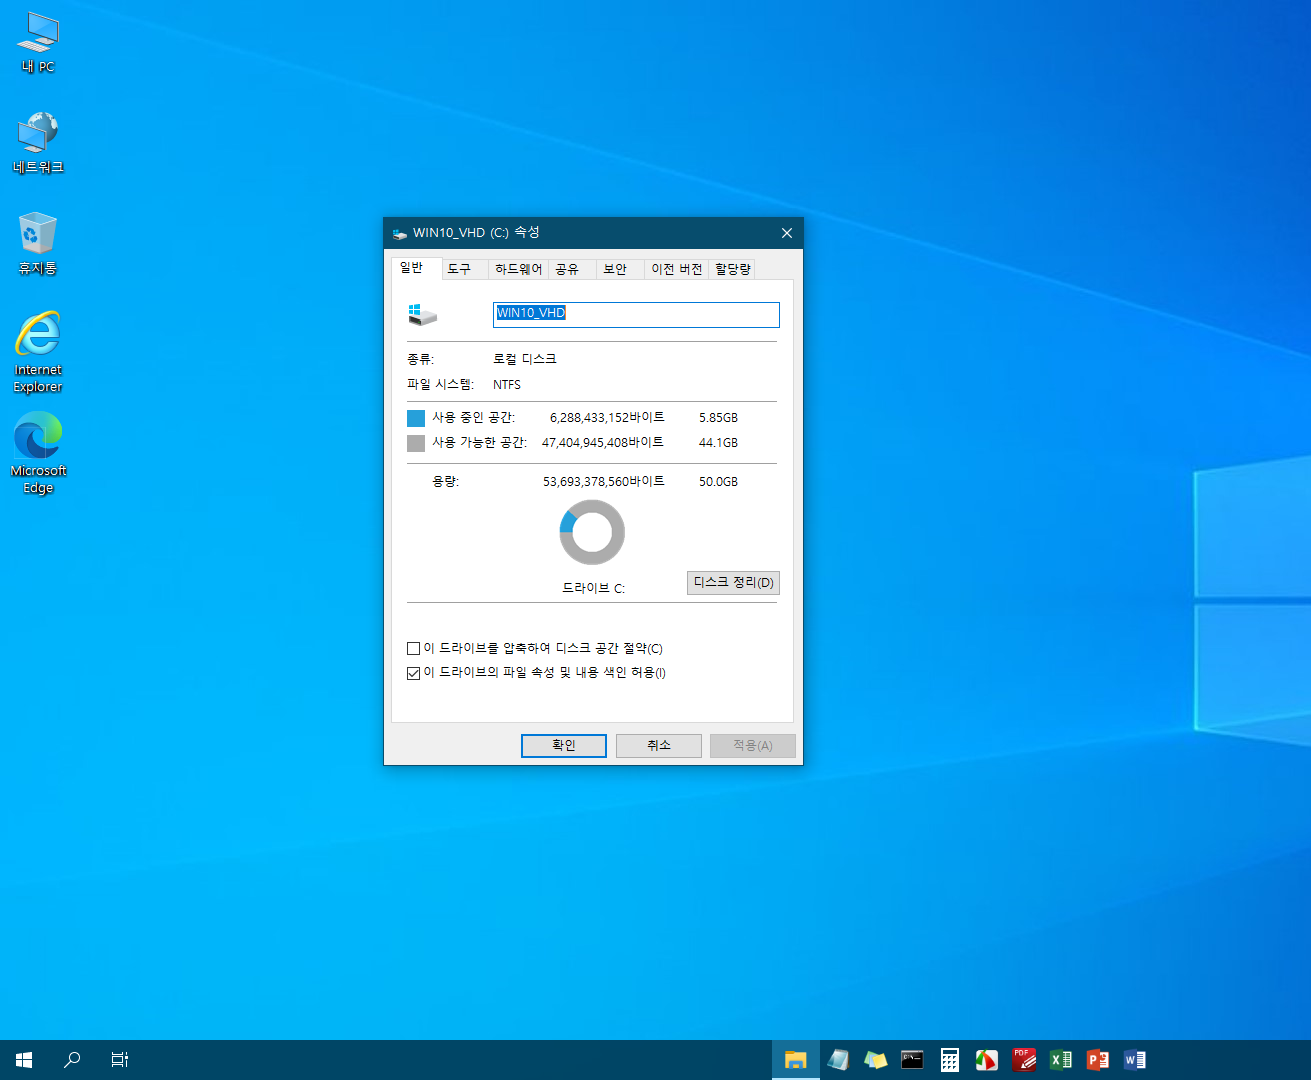This screenshot has width=1311, height=1080.
Task: Confirm with the 확인 button
Action: (x=564, y=746)
